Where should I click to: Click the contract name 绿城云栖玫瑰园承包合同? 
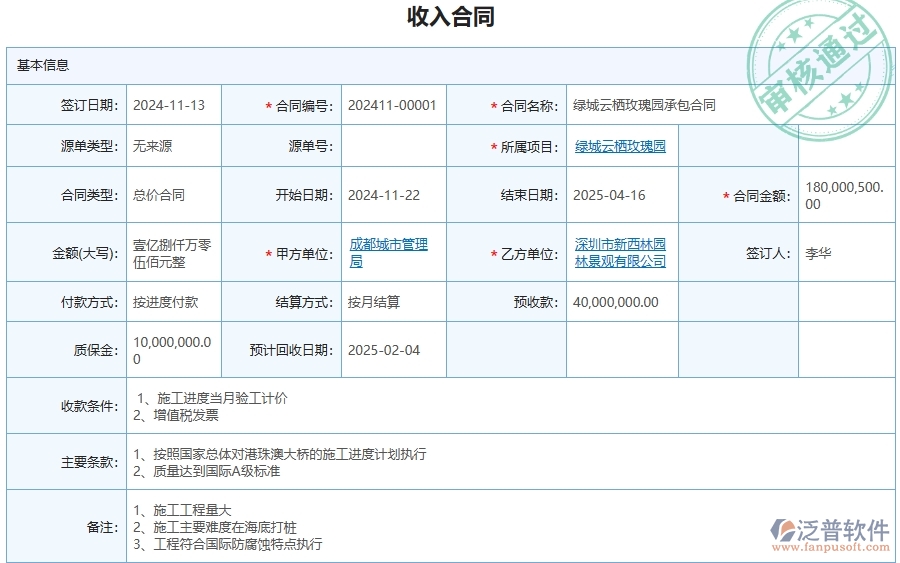pos(644,106)
